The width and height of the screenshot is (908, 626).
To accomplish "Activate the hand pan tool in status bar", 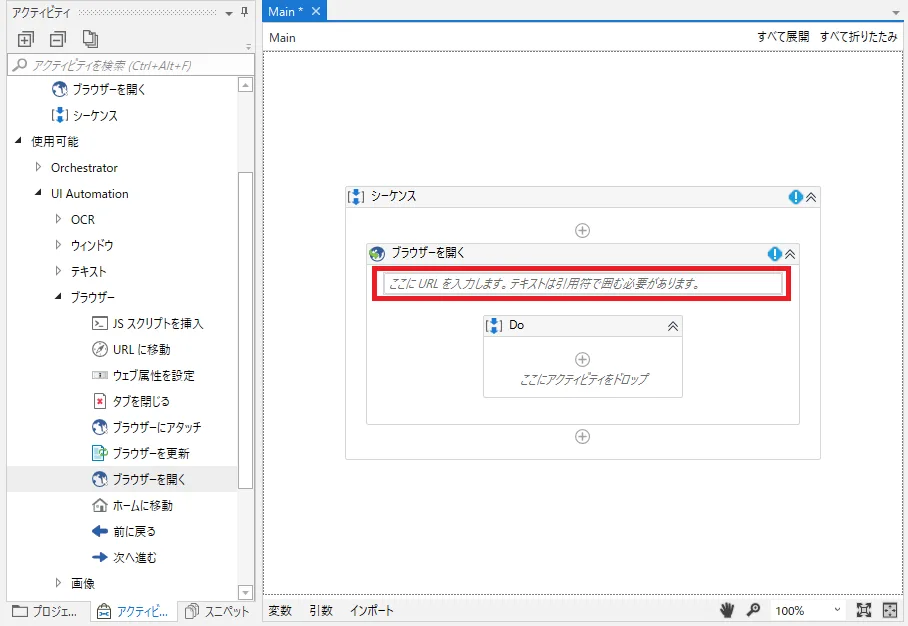I will 729,610.
